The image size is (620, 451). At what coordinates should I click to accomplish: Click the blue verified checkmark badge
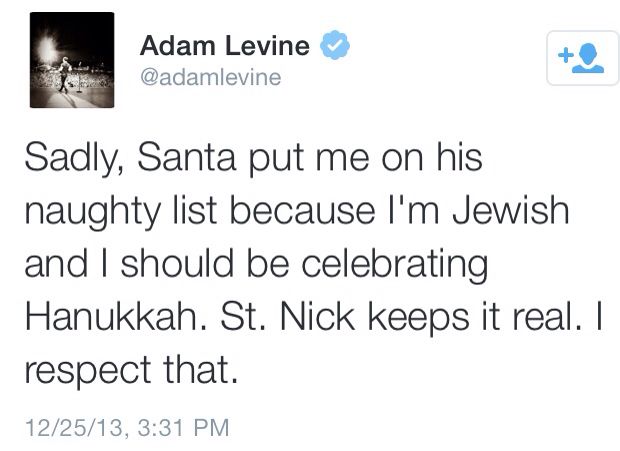(332, 46)
